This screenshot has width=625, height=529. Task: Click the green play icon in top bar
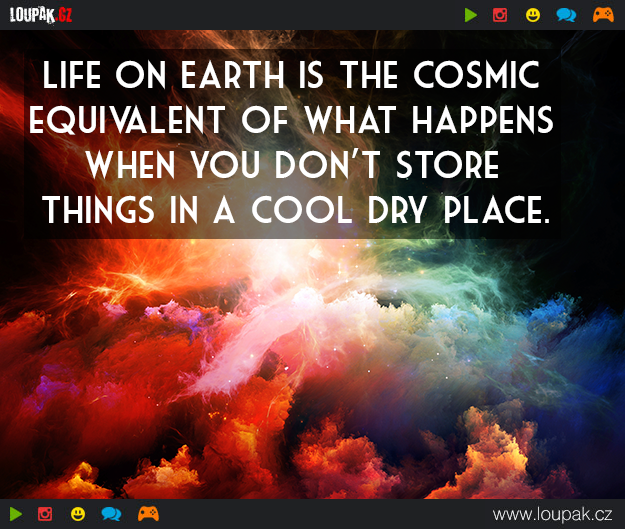471,15
